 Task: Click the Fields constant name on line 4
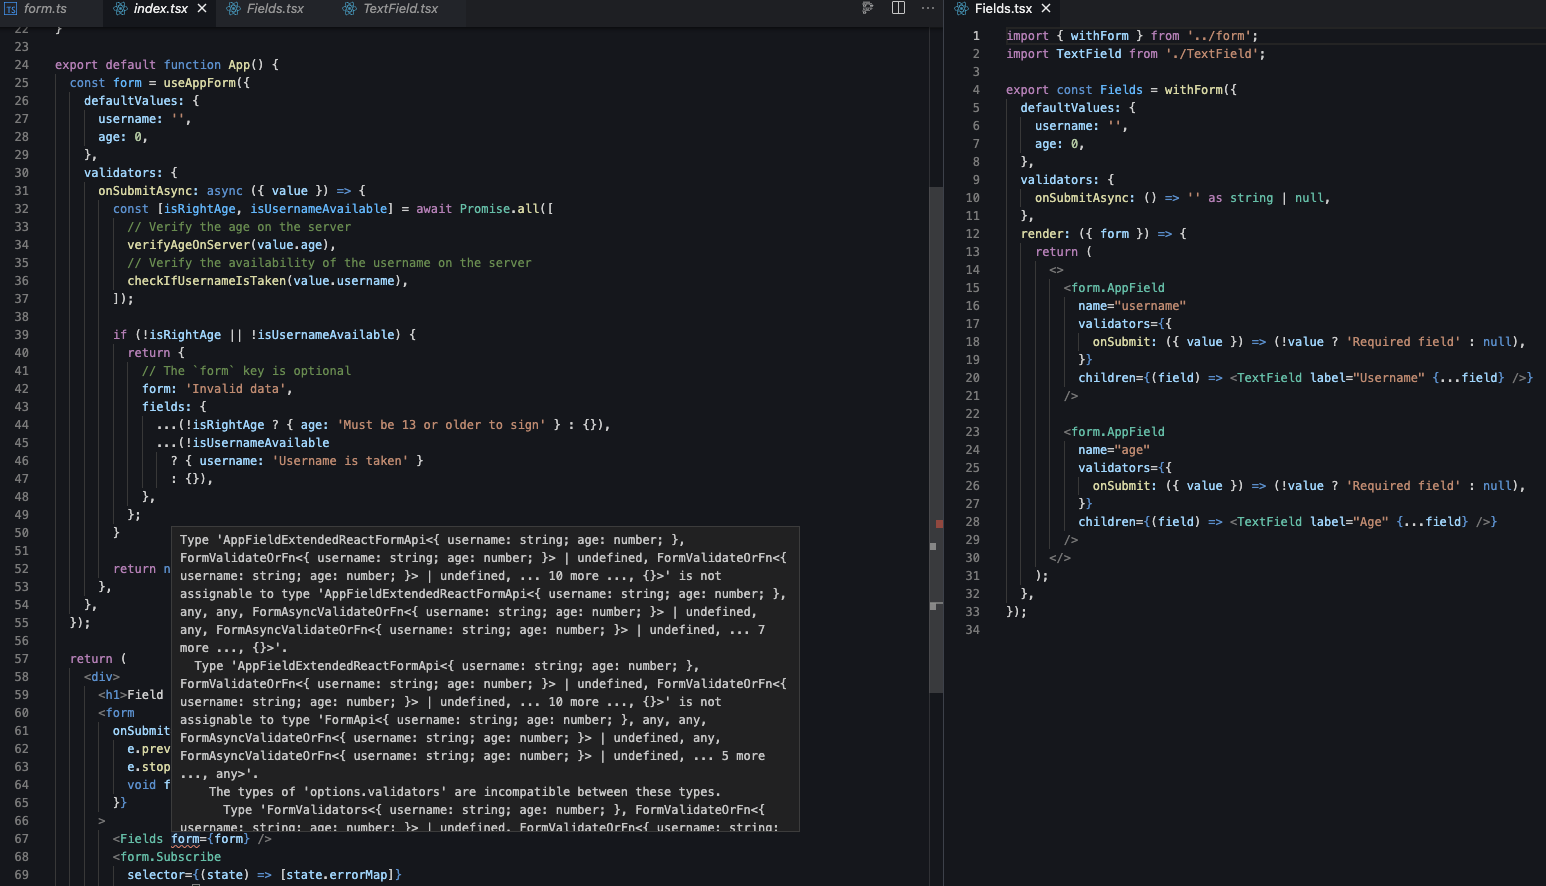pyautogui.click(x=1121, y=90)
